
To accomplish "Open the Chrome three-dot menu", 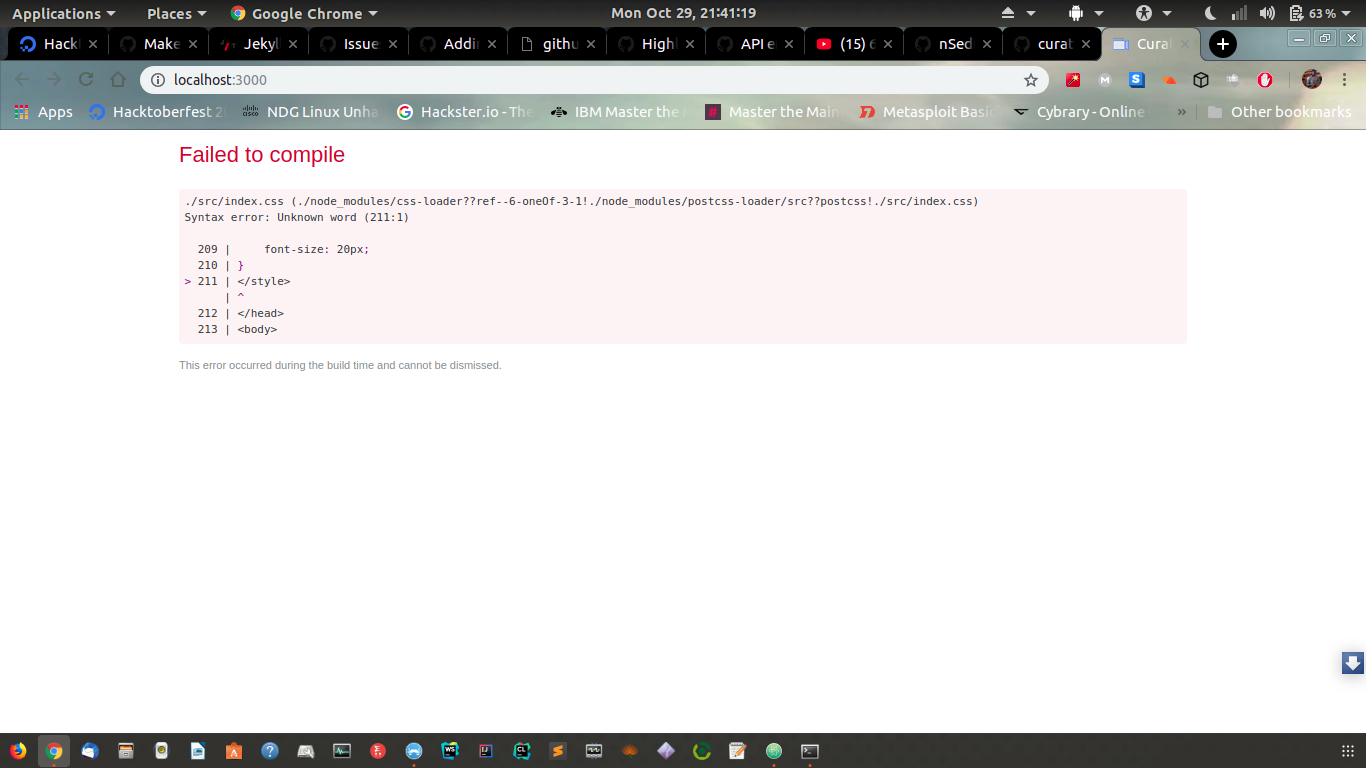I will tap(1345, 80).
